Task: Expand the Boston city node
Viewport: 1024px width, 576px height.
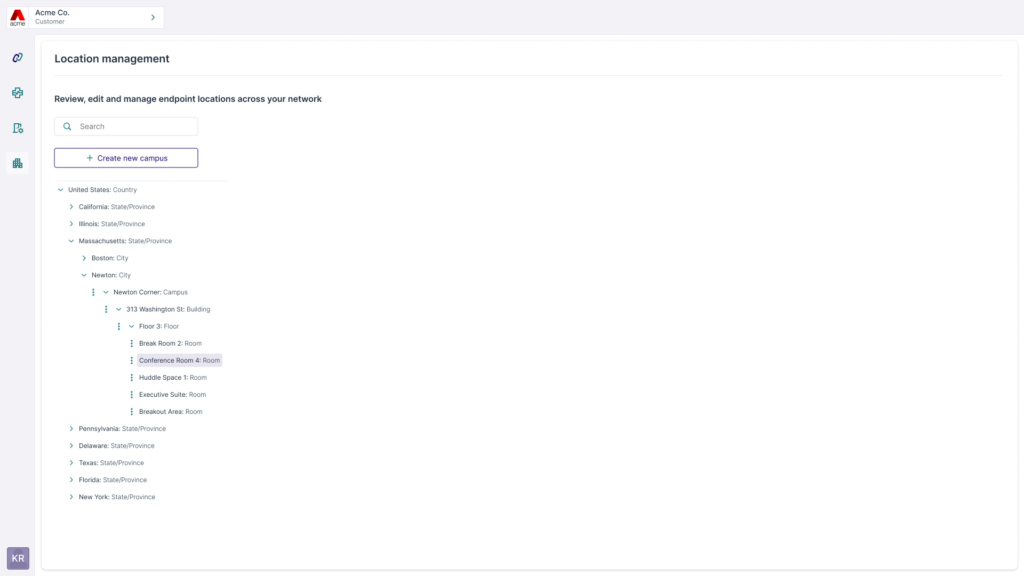Action: (x=84, y=258)
